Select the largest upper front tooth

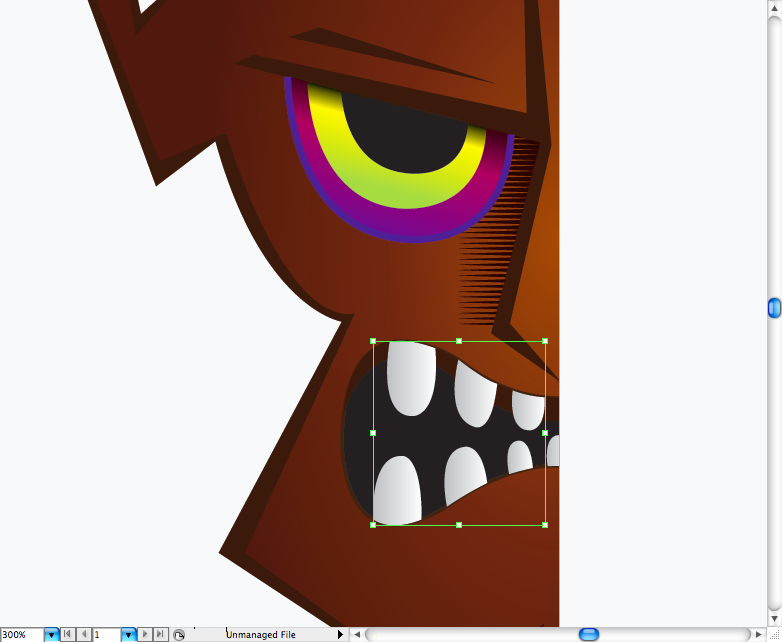pyautogui.click(x=411, y=379)
